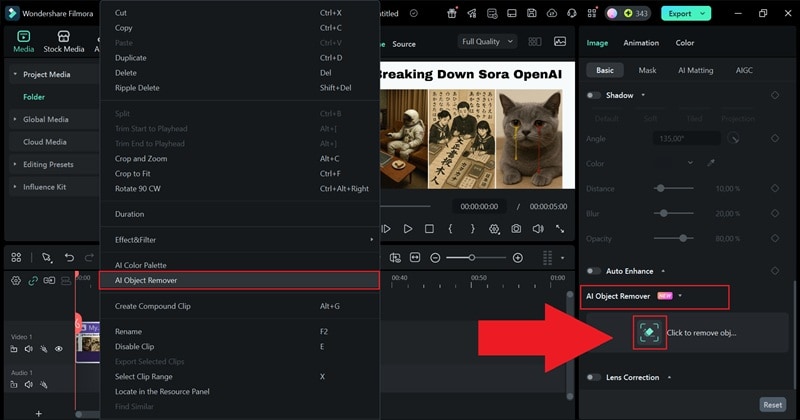The height and width of the screenshot is (420, 800).
Task: Click the Undo arrow in timeline toolbar
Action: [69, 258]
